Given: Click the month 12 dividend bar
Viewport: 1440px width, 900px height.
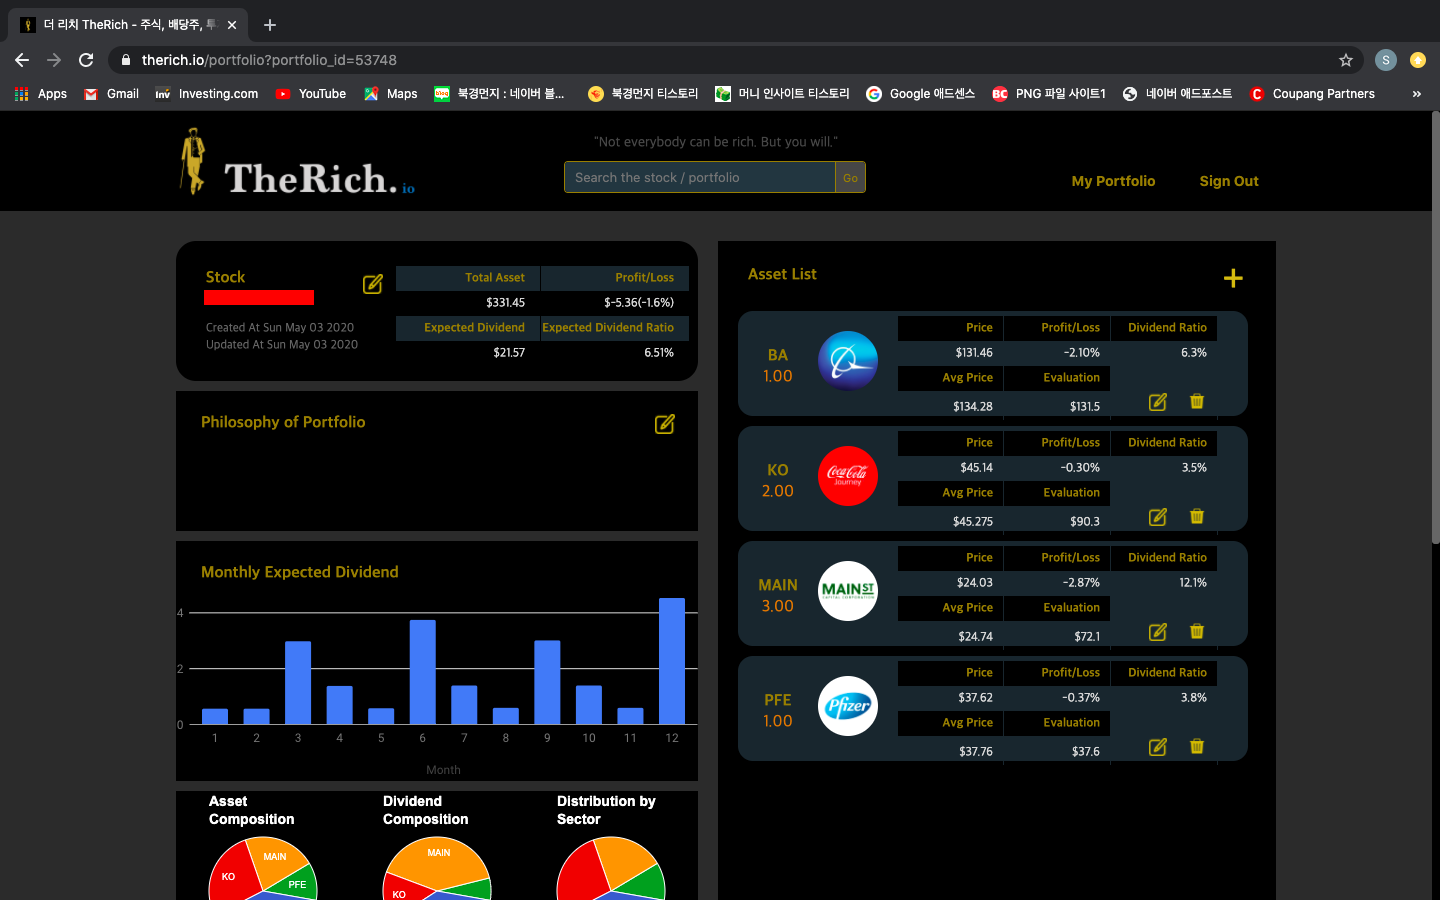Looking at the screenshot, I should pyautogui.click(x=672, y=661).
